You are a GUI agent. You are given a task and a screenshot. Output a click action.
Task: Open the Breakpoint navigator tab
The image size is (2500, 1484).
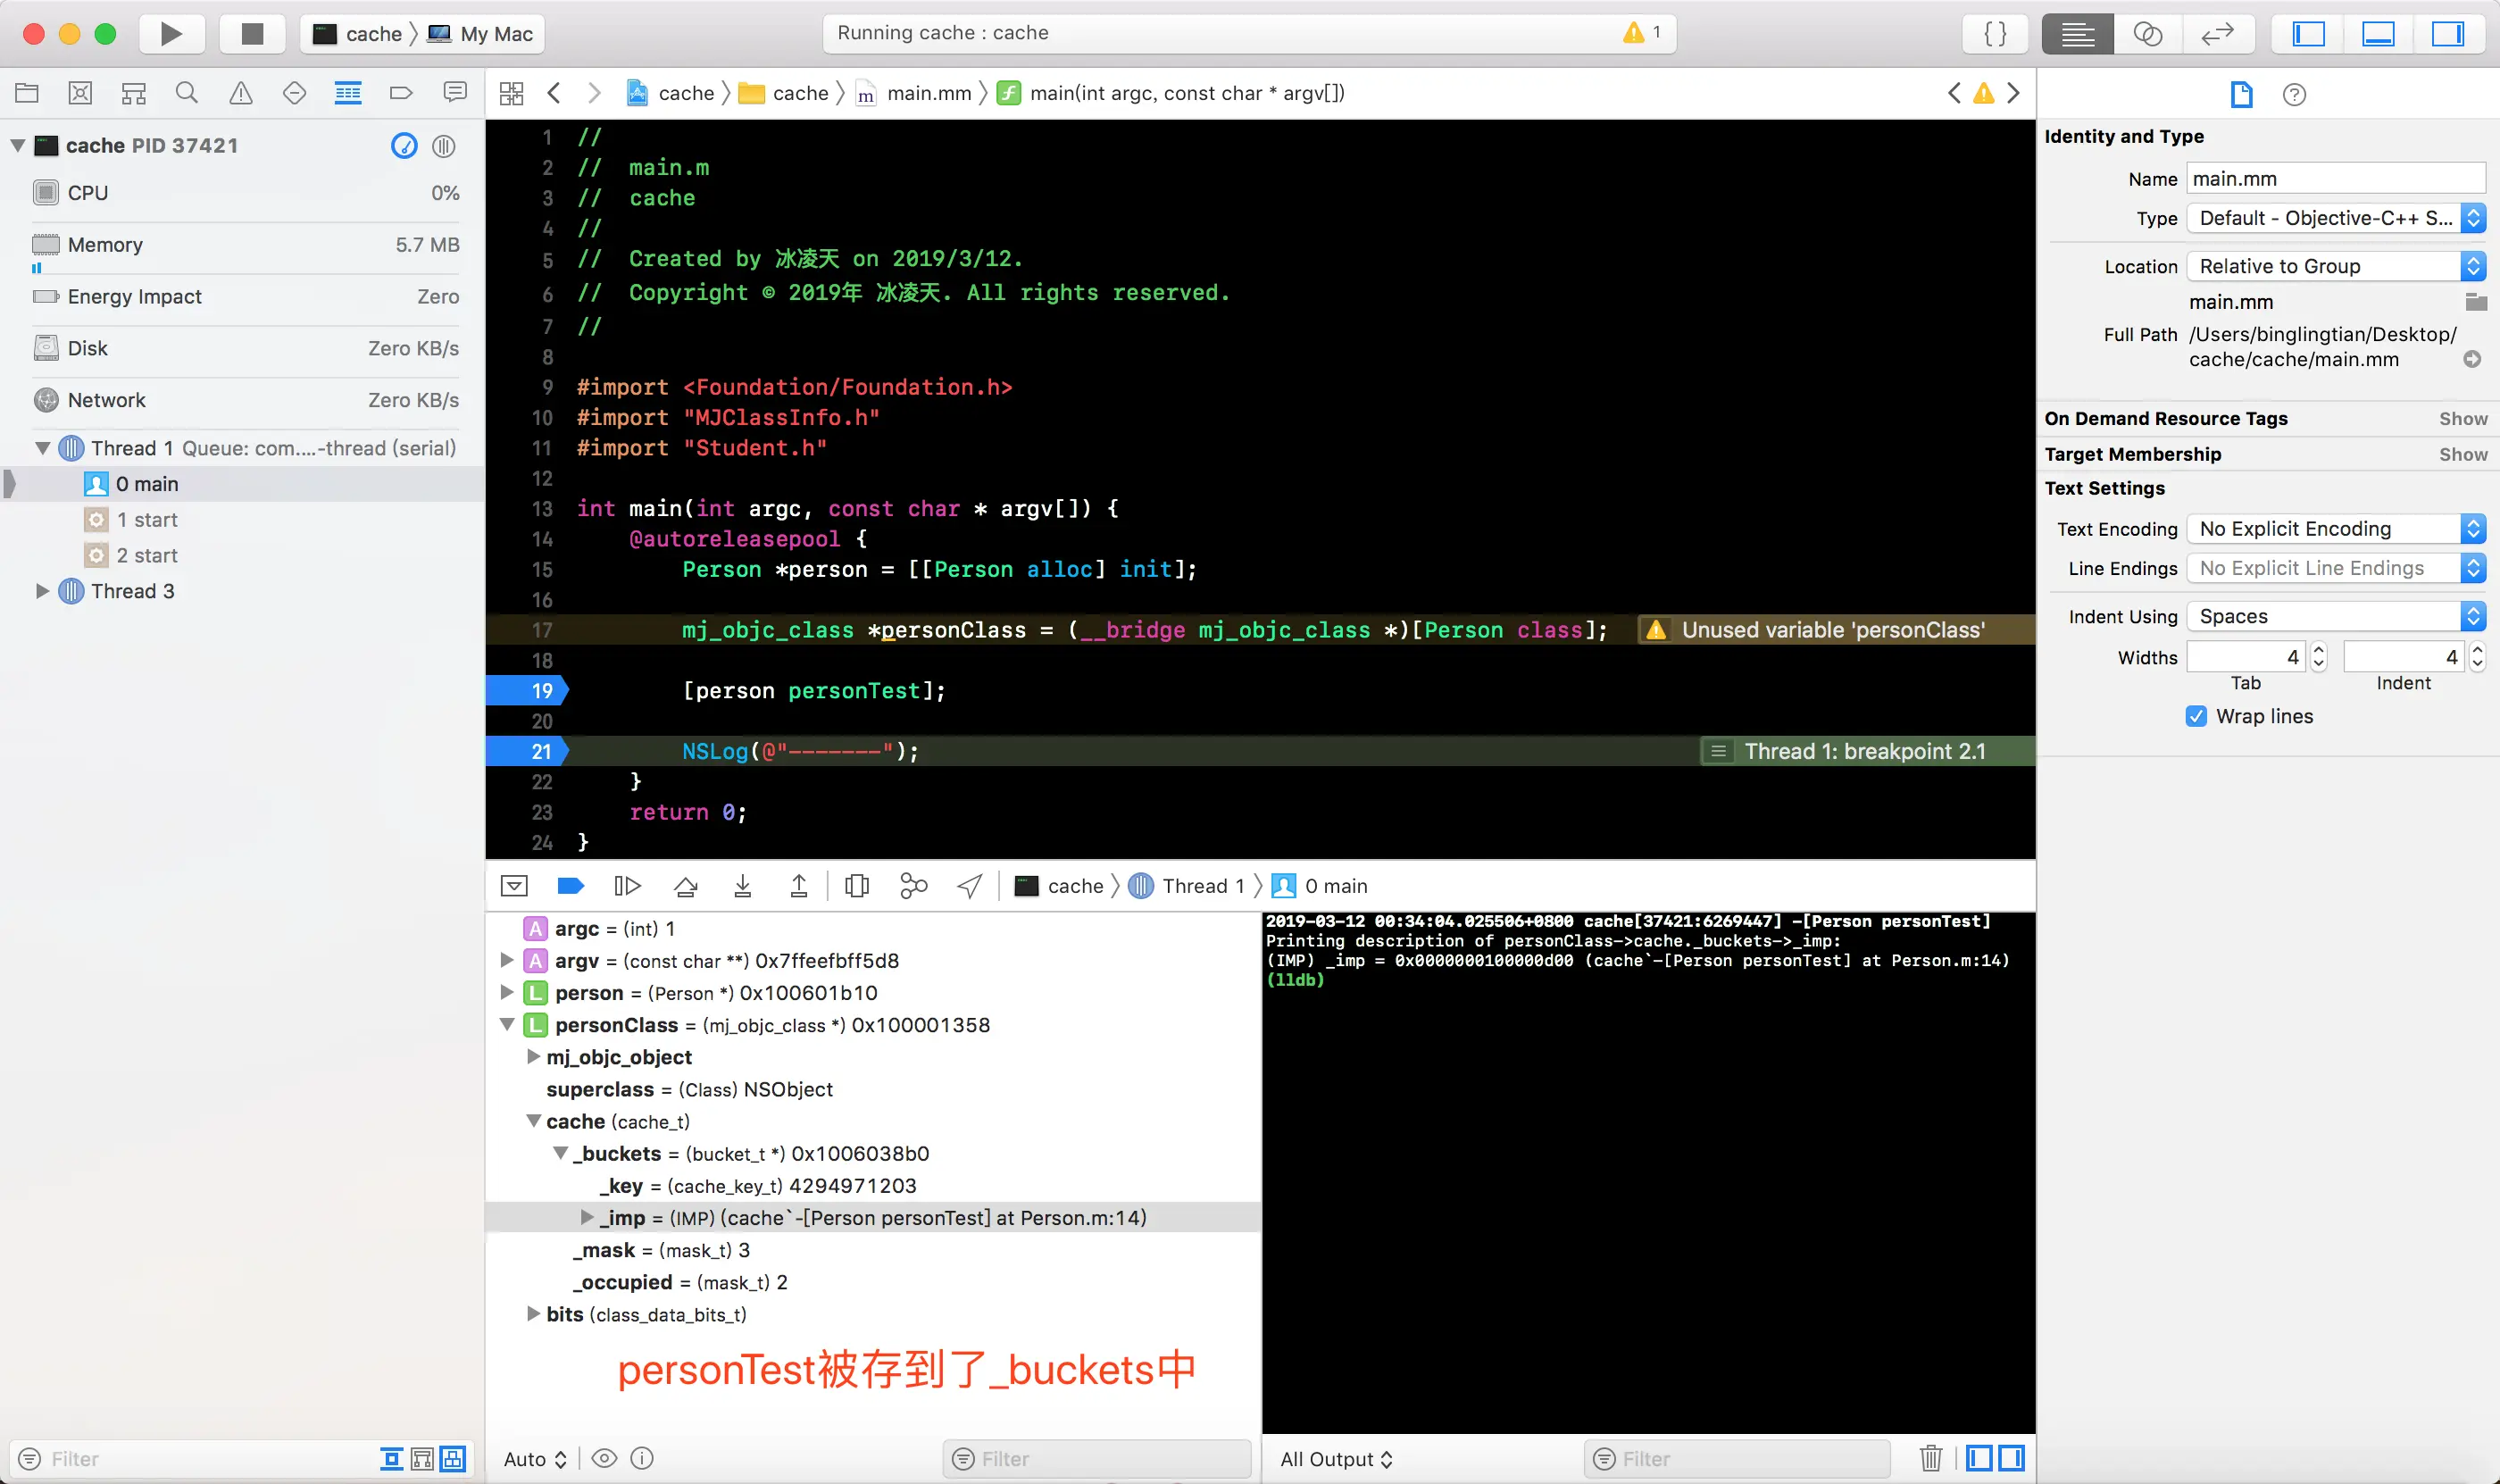[401, 93]
